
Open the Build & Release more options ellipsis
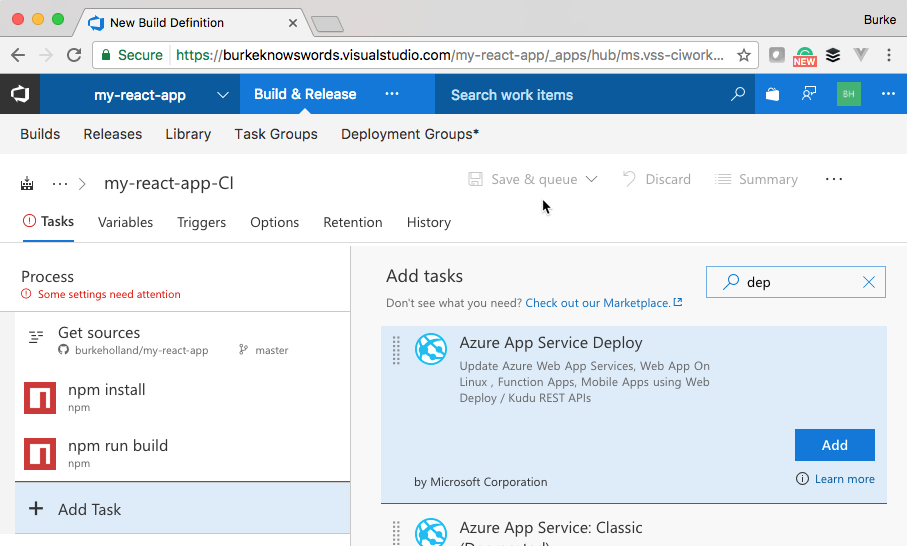pos(392,94)
